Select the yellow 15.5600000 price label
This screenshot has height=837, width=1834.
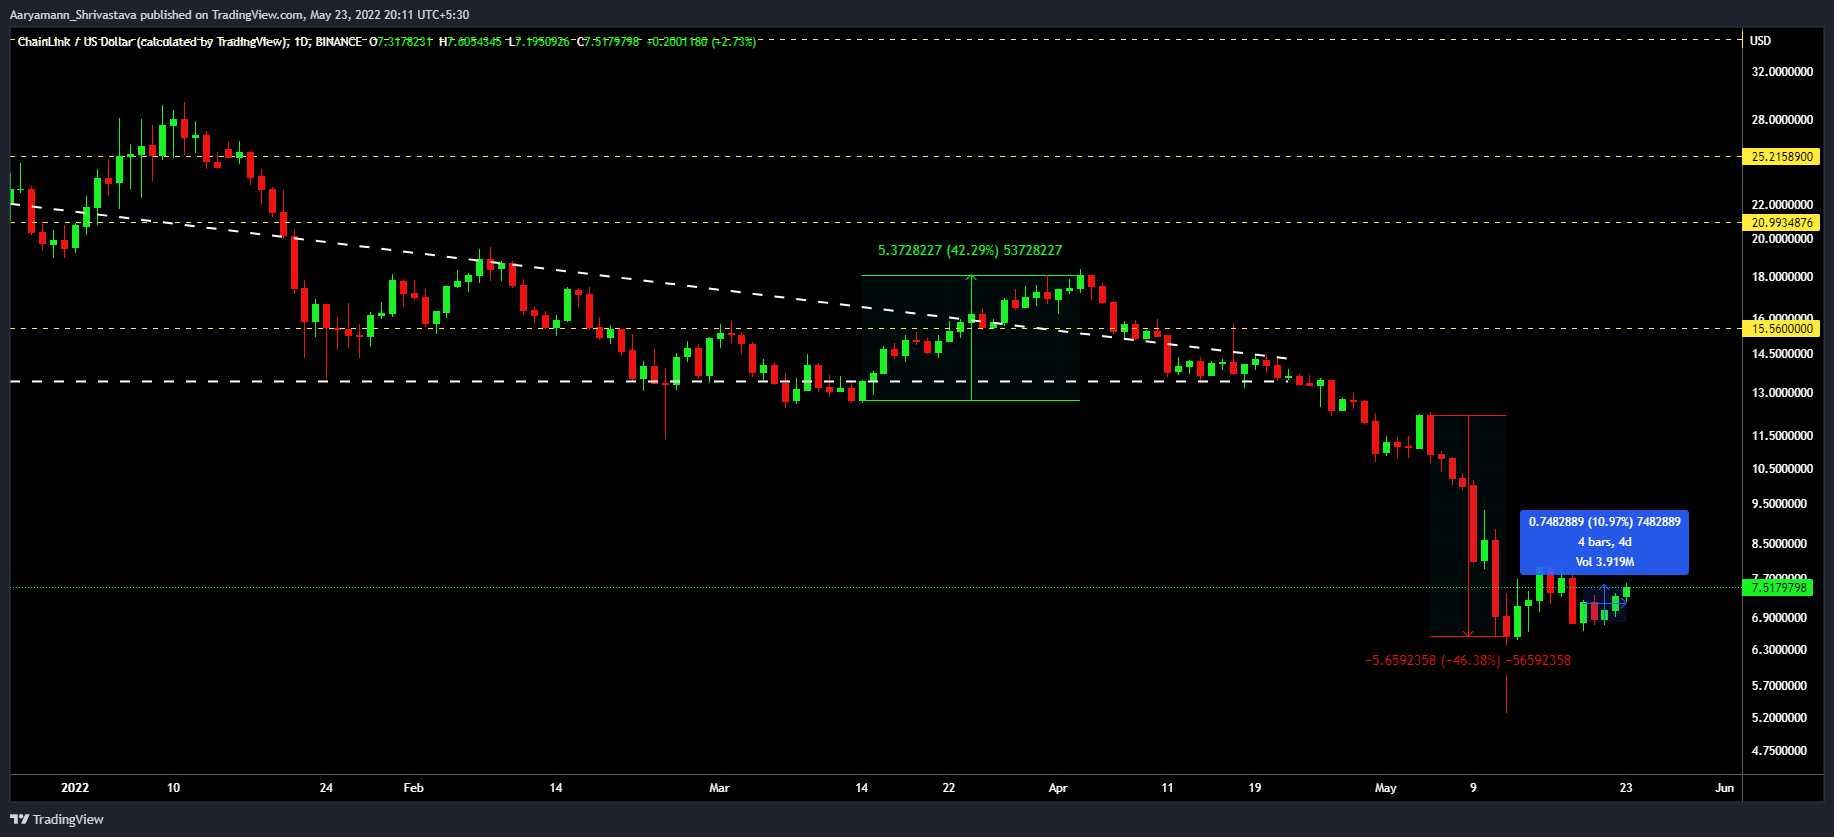[1781, 328]
